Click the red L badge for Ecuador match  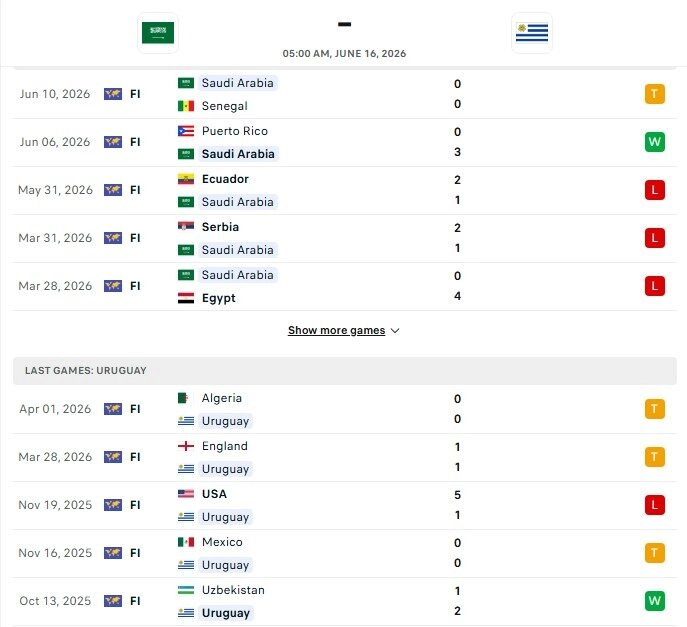tap(655, 190)
